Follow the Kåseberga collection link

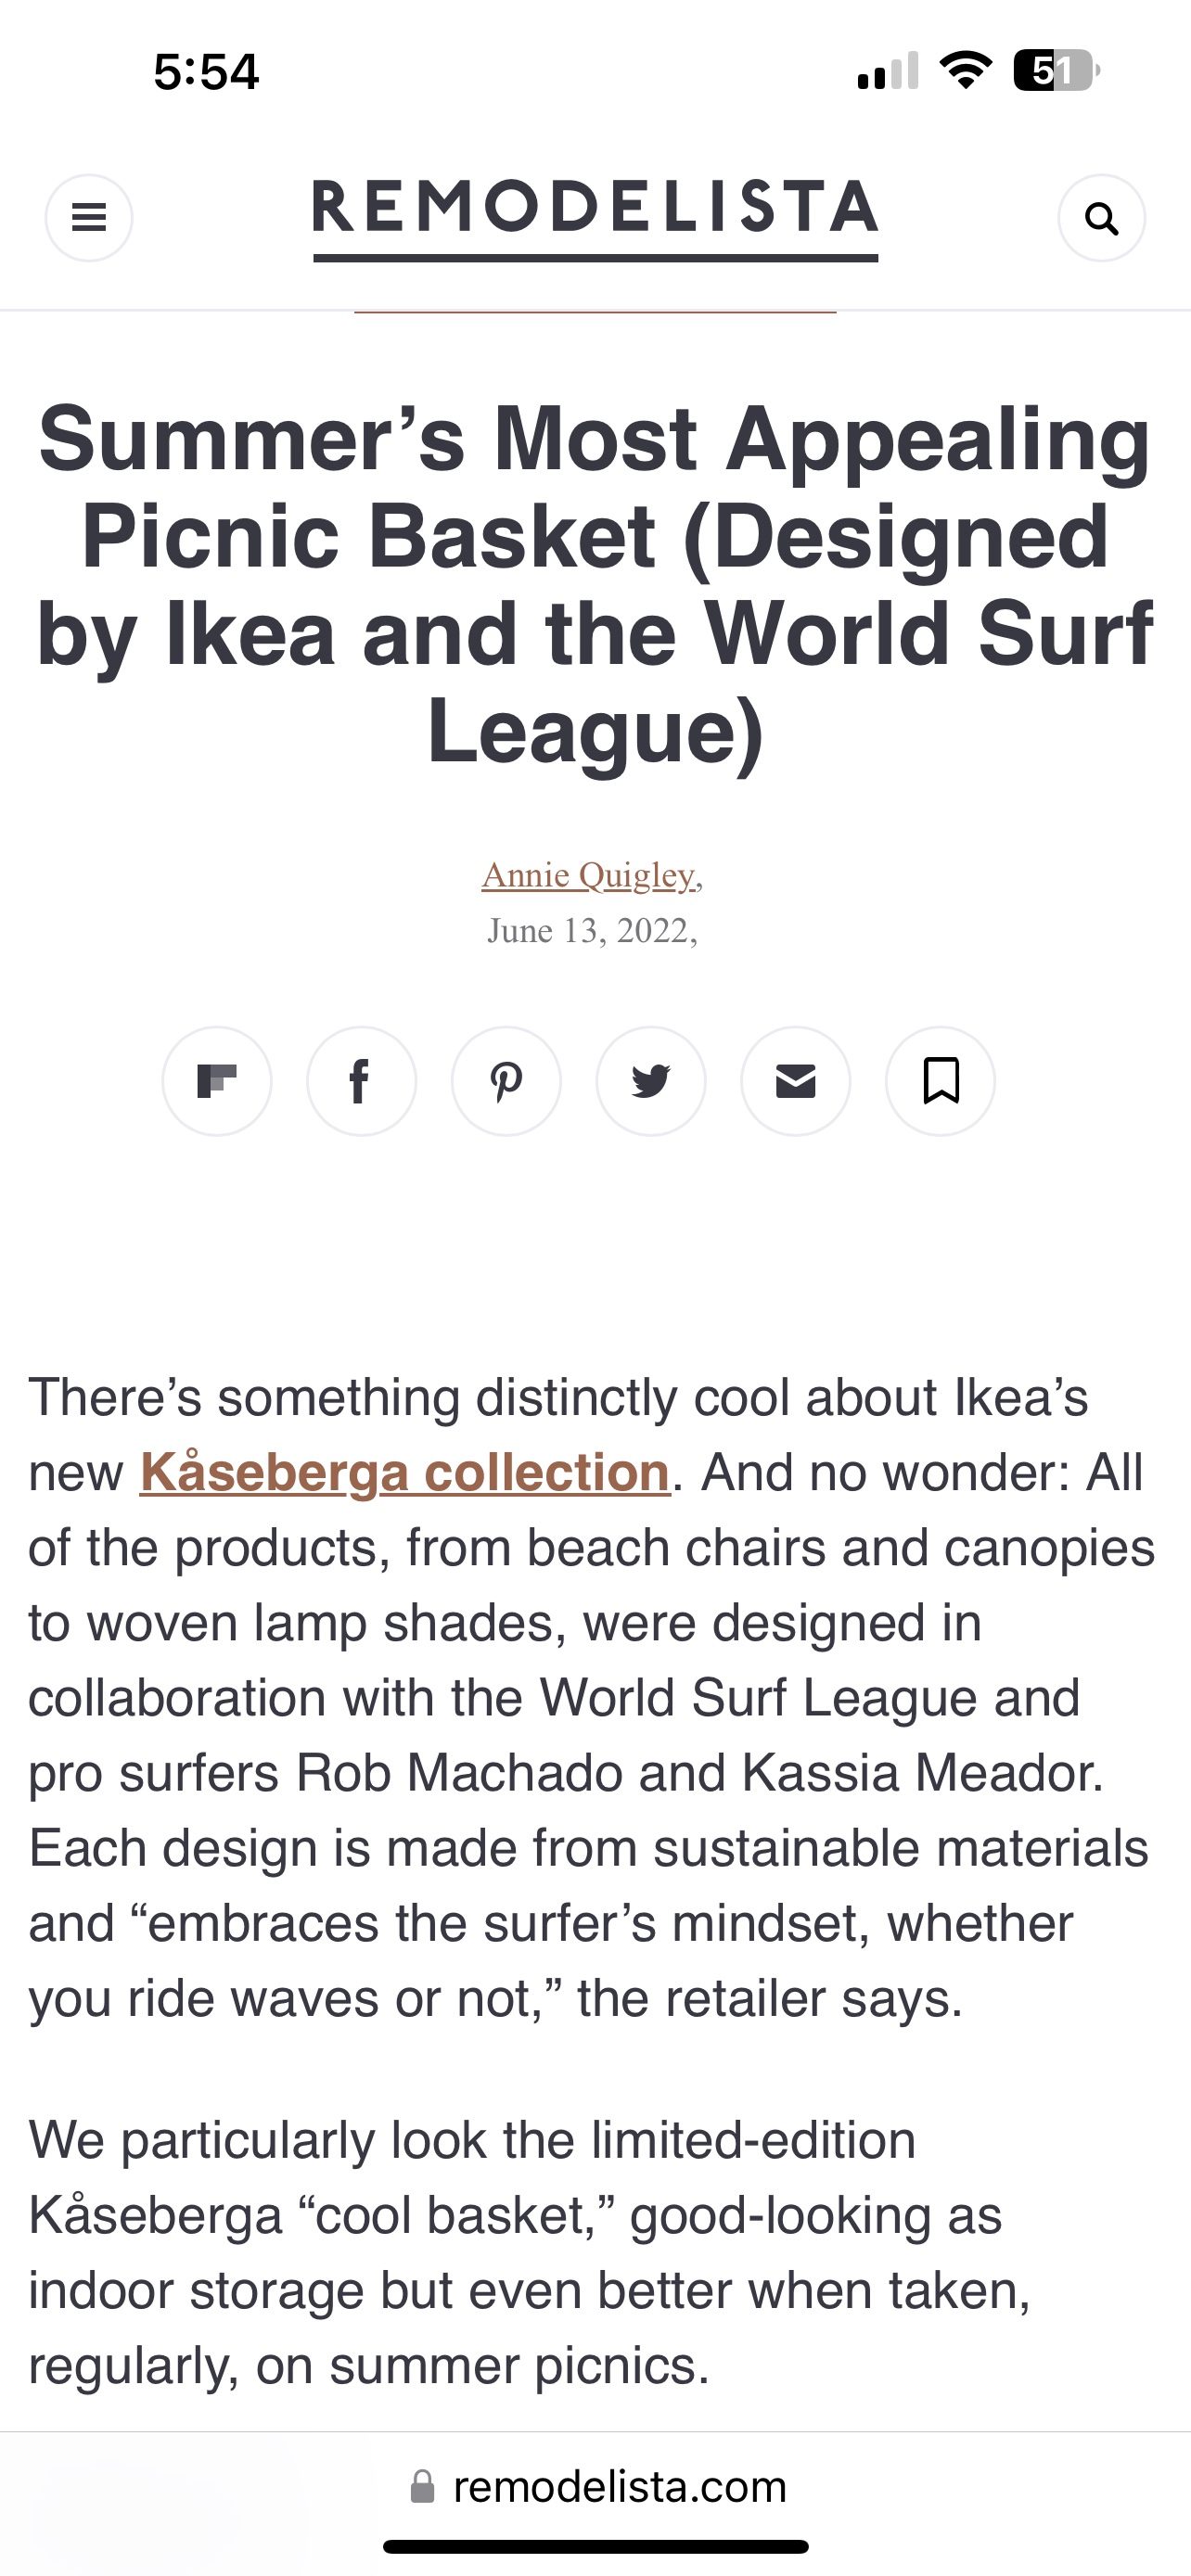405,1472
